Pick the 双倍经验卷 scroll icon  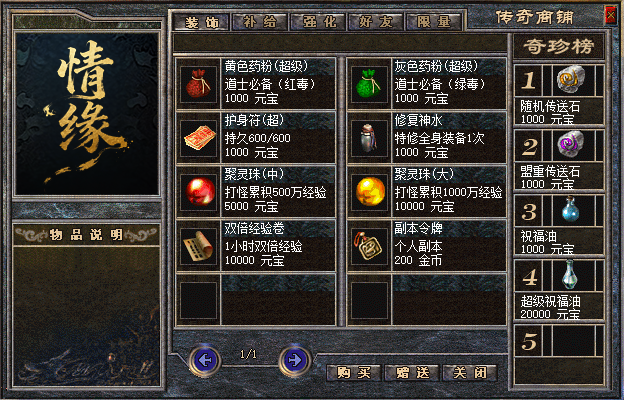click(x=198, y=246)
